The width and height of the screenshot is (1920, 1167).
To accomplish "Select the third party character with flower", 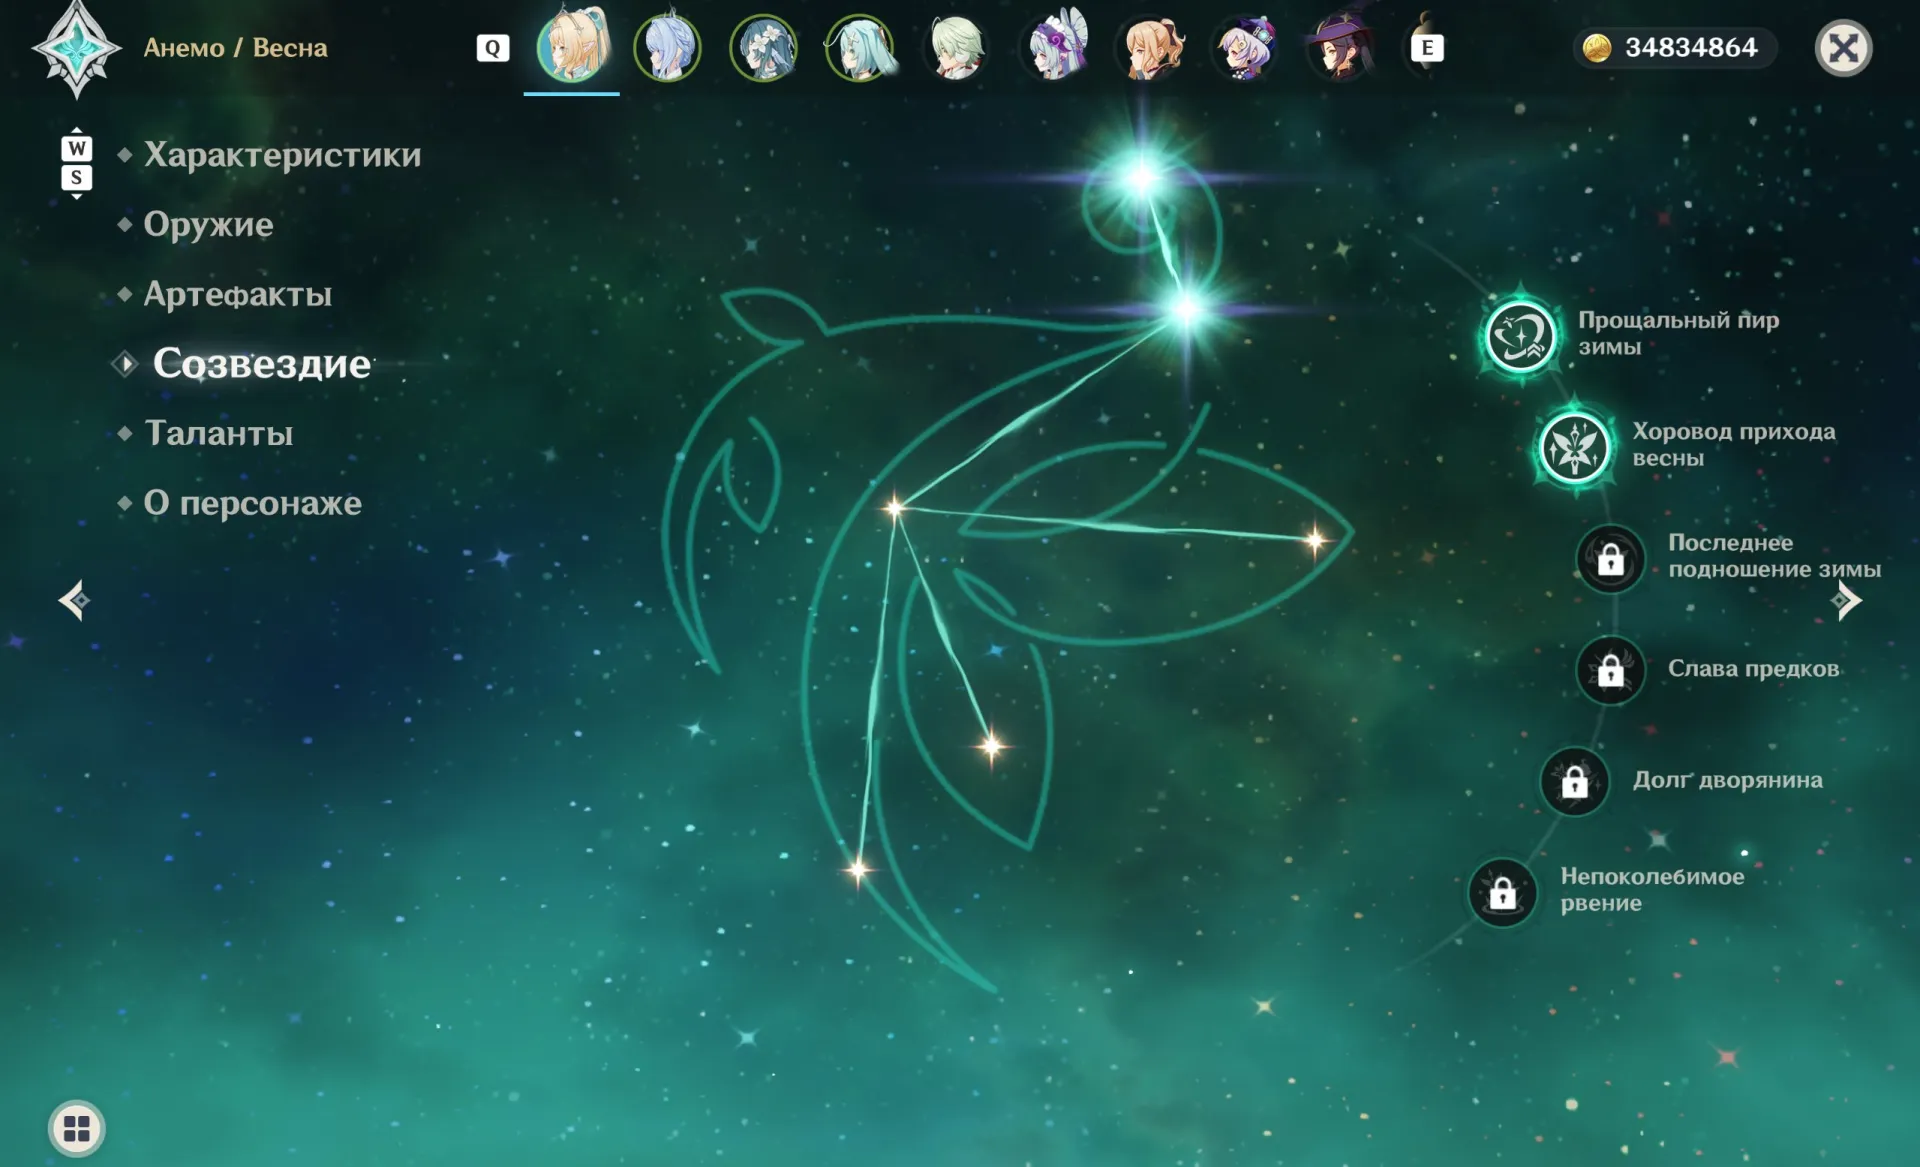I will [x=763, y=47].
